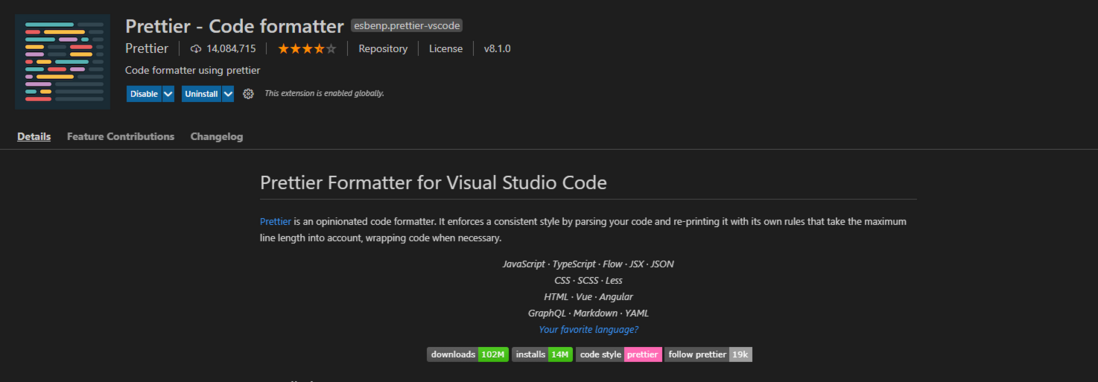
Task: Click 'Prettier Formatter for Visual Studio Code' heading
Action: pyautogui.click(x=433, y=183)
